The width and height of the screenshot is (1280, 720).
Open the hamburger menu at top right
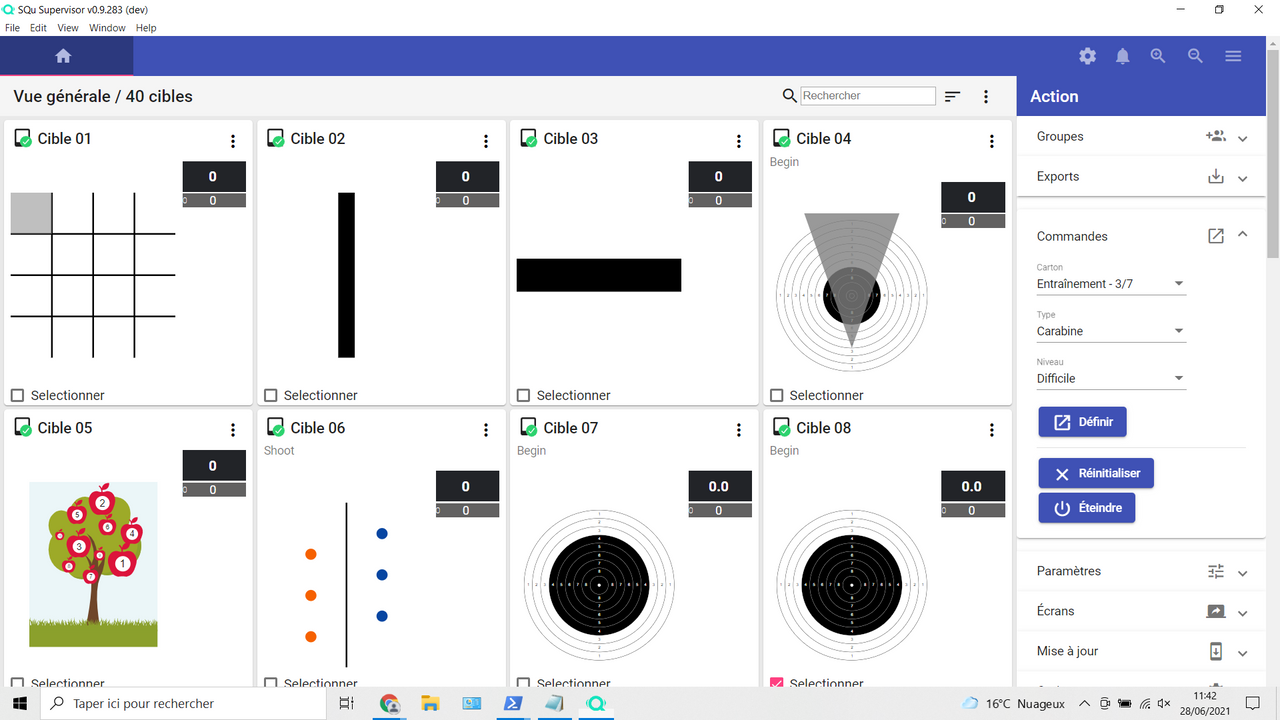click(x=1233, y=56)
